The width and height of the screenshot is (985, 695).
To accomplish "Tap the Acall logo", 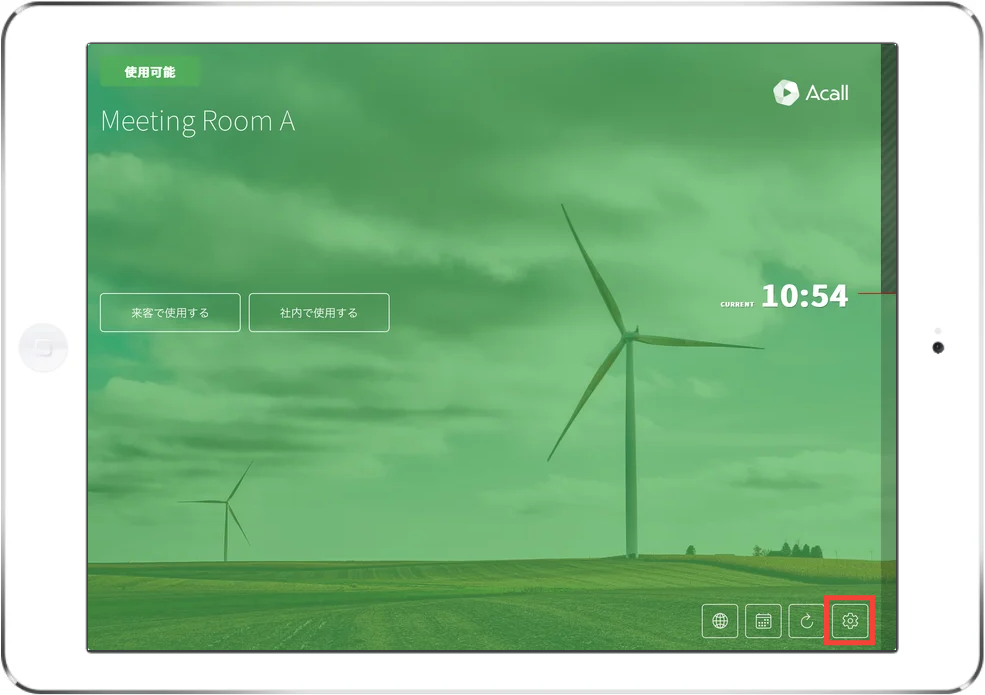I will pos(811,93).
